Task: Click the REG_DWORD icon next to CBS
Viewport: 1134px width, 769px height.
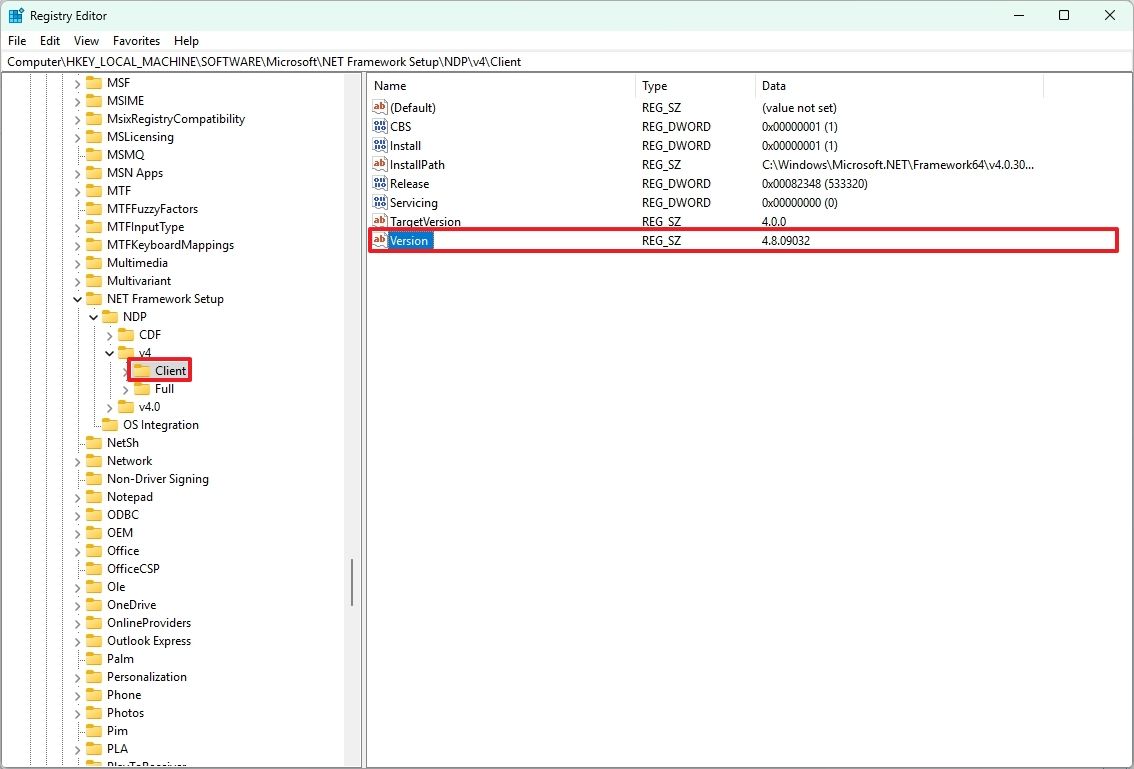Action: coord(379,126)
